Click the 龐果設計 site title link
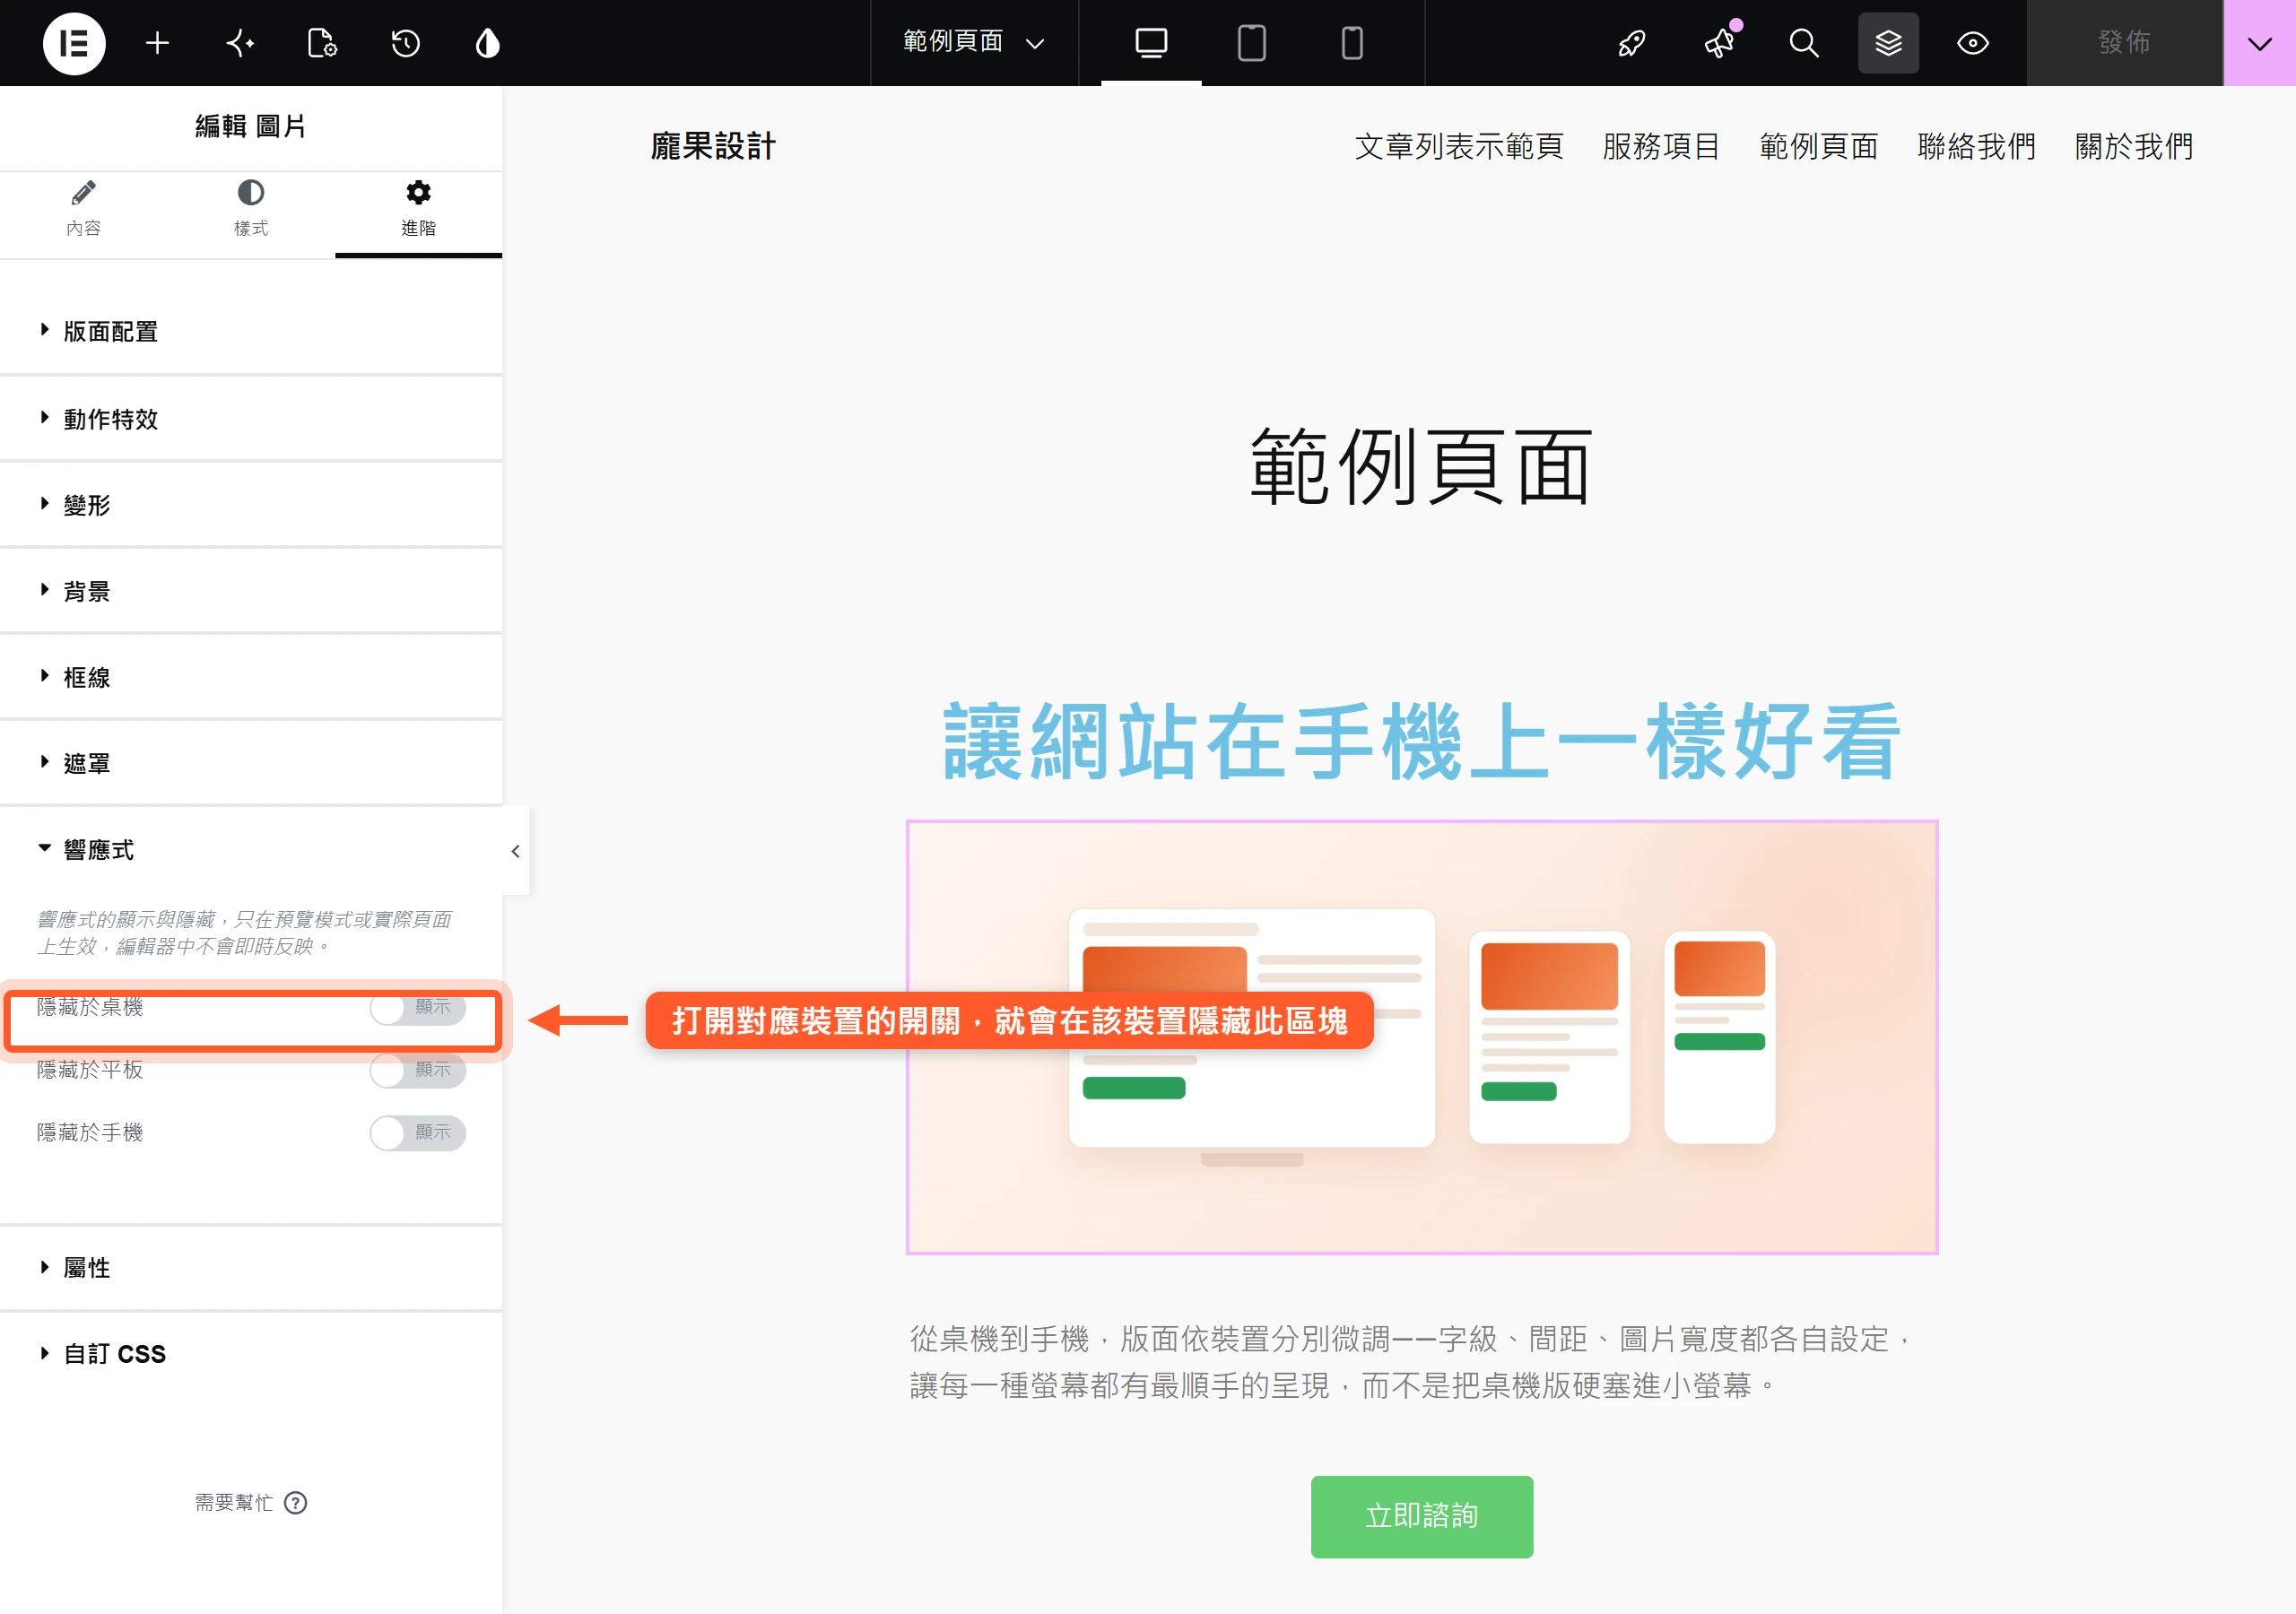 coord(713,147)
